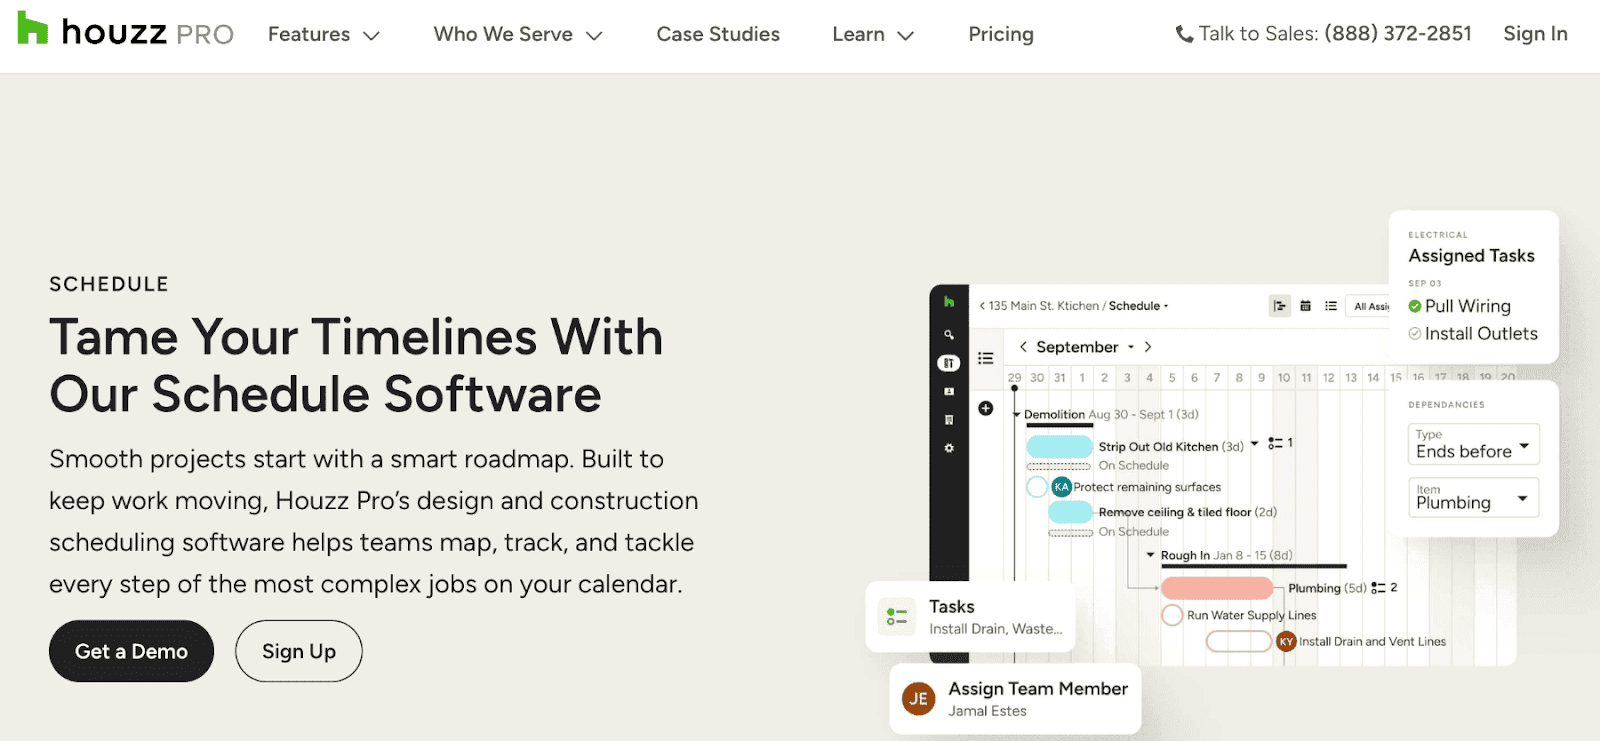
Task: Click the green Tasks card icon
Action: pyautogui.click(x=896, y=616)
